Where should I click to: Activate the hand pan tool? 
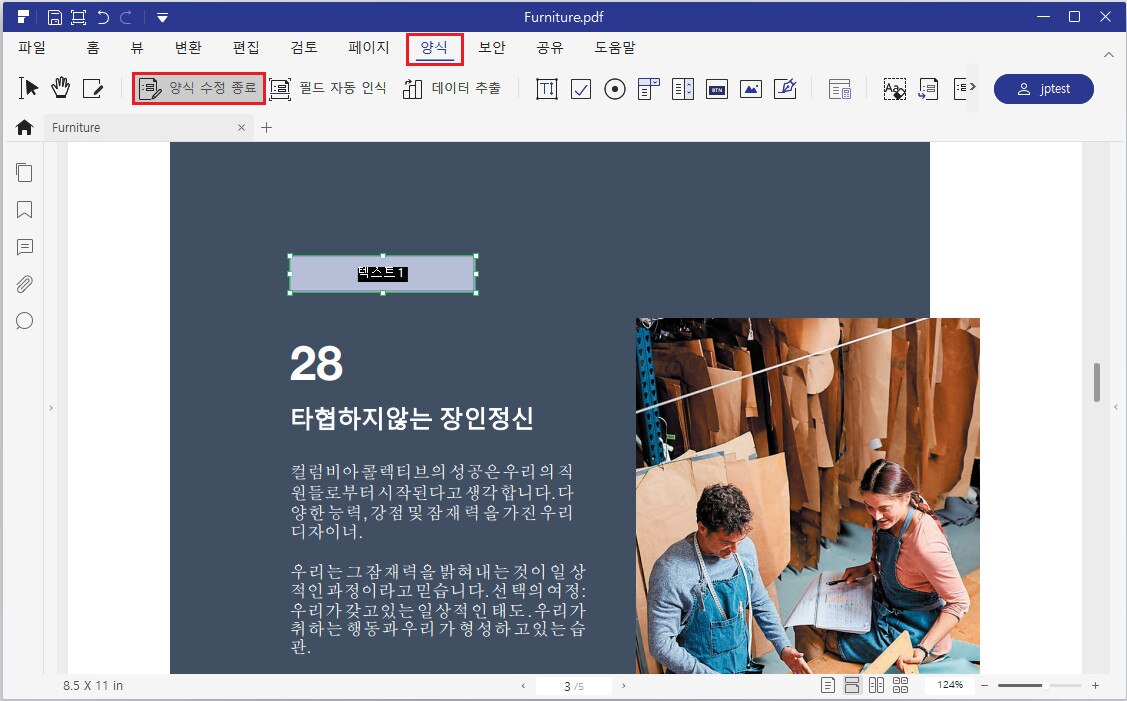(60, 88)
